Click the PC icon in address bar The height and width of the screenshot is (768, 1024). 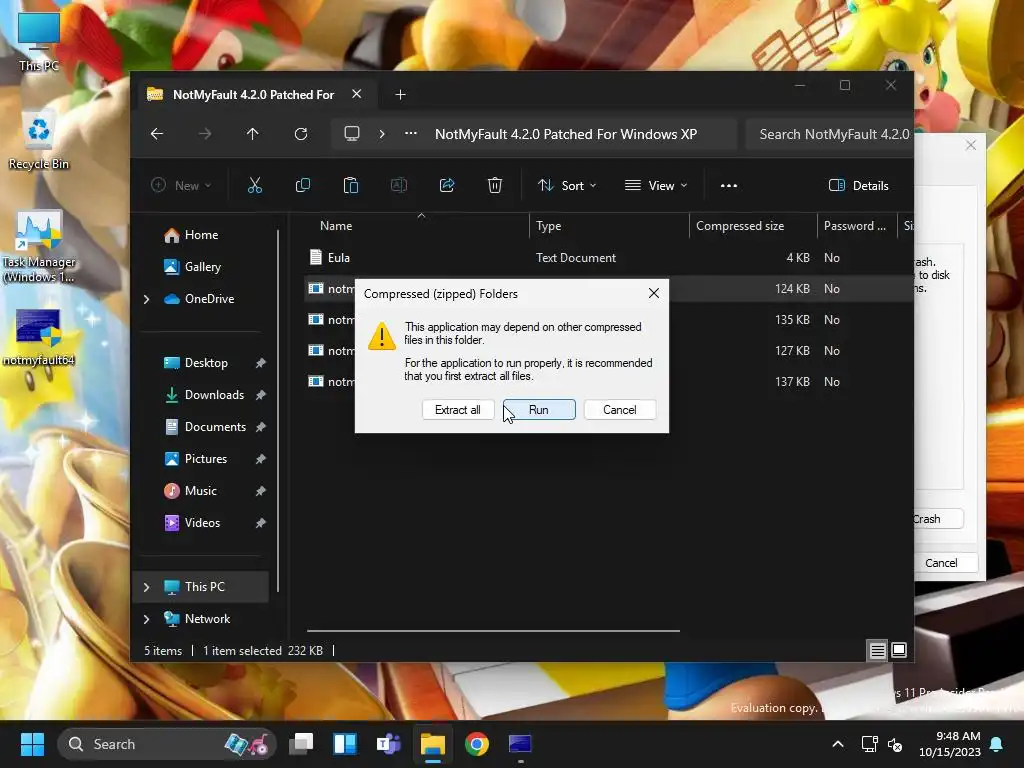point(352,134)
